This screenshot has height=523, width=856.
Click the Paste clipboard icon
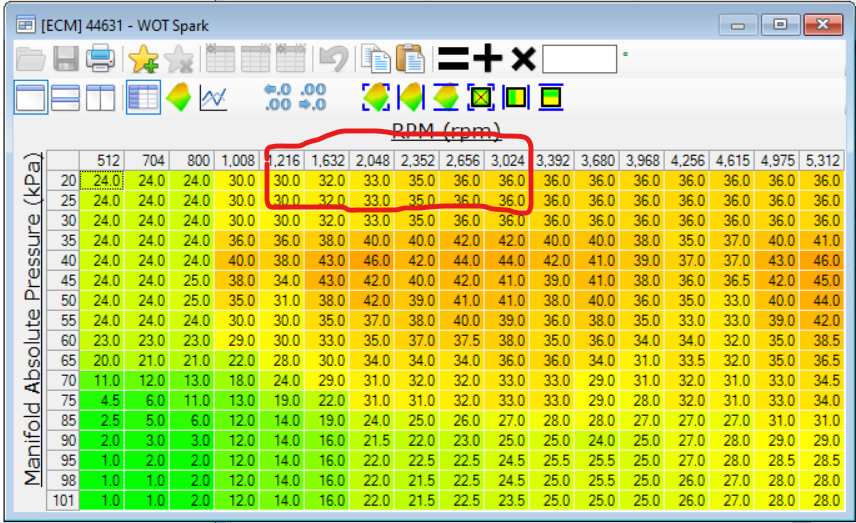(410, 59)
